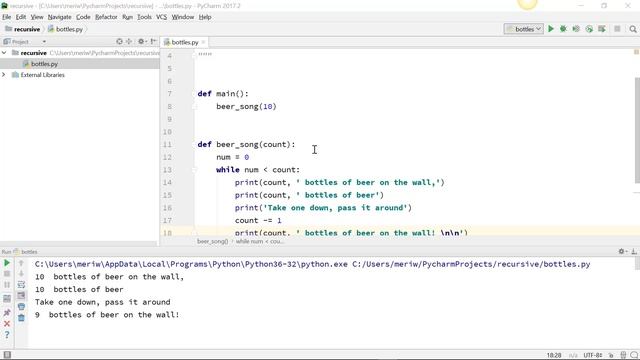Collapse the recursive project folder
The image size is (640, 360).
4,53
